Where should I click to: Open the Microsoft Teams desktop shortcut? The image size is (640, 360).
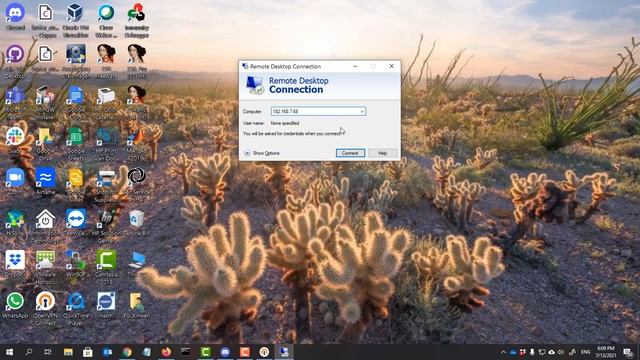click(x=15, y=102)
